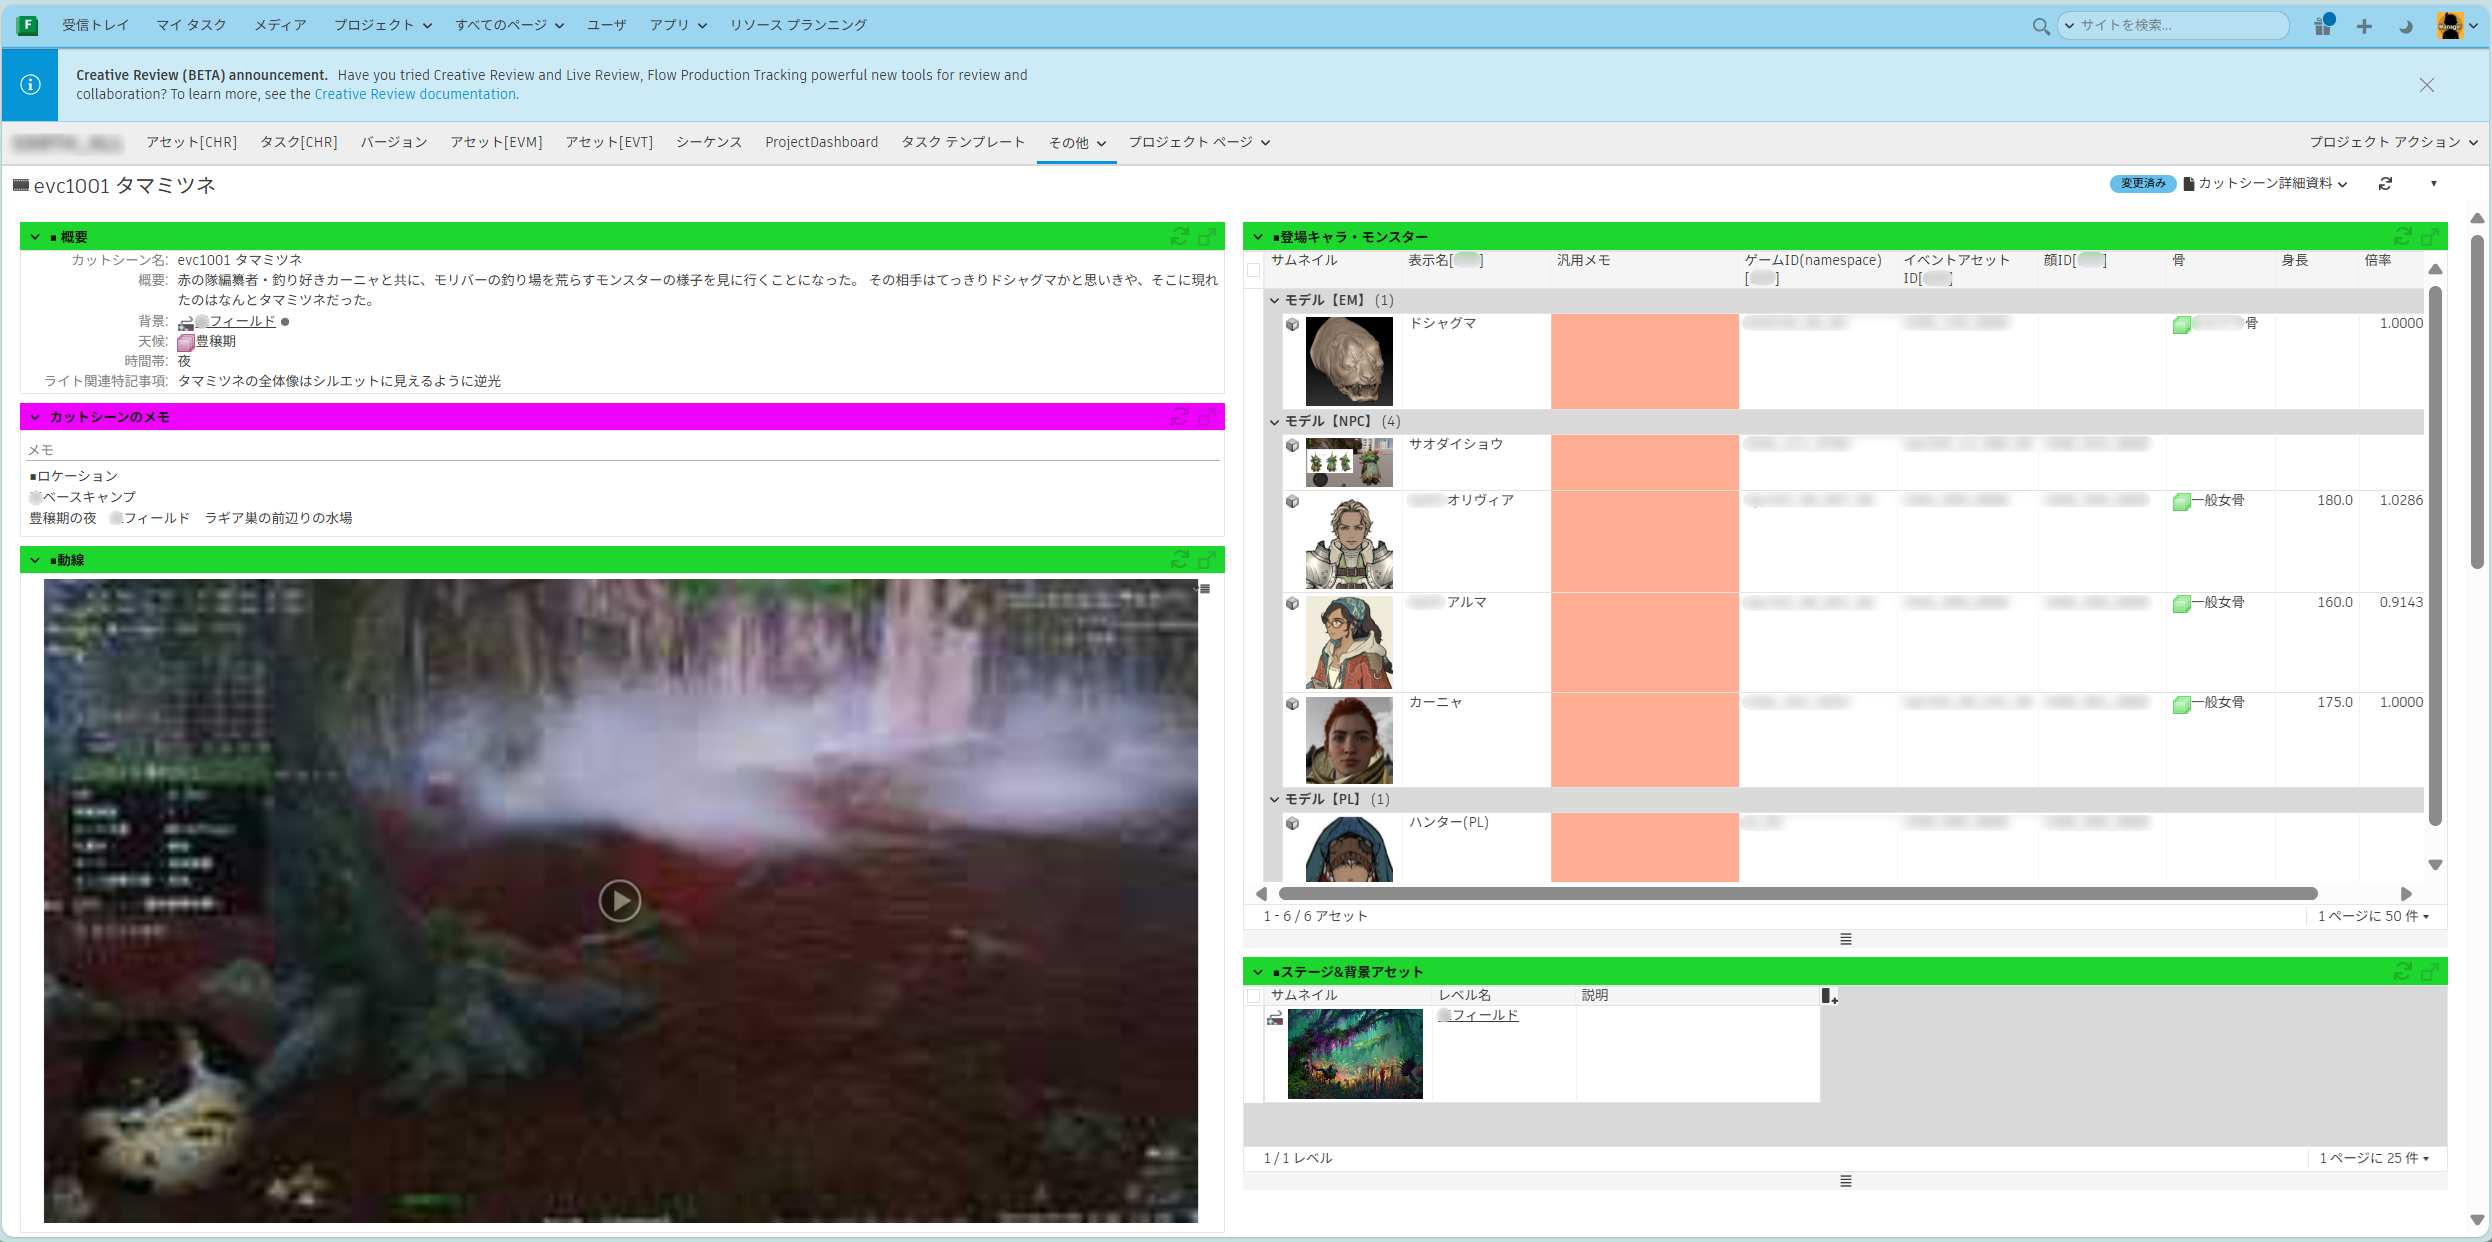Click the refresh icon next to the page dropdown
The height and width of the screenshot is (1242, 2492).
tap(2386, 184)
